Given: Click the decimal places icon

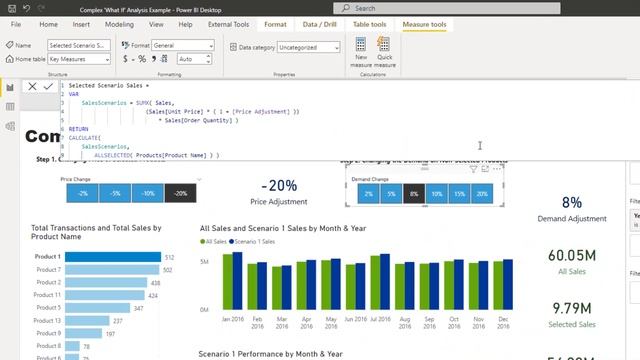Looking at the screenshot, I should click(164, 59).
